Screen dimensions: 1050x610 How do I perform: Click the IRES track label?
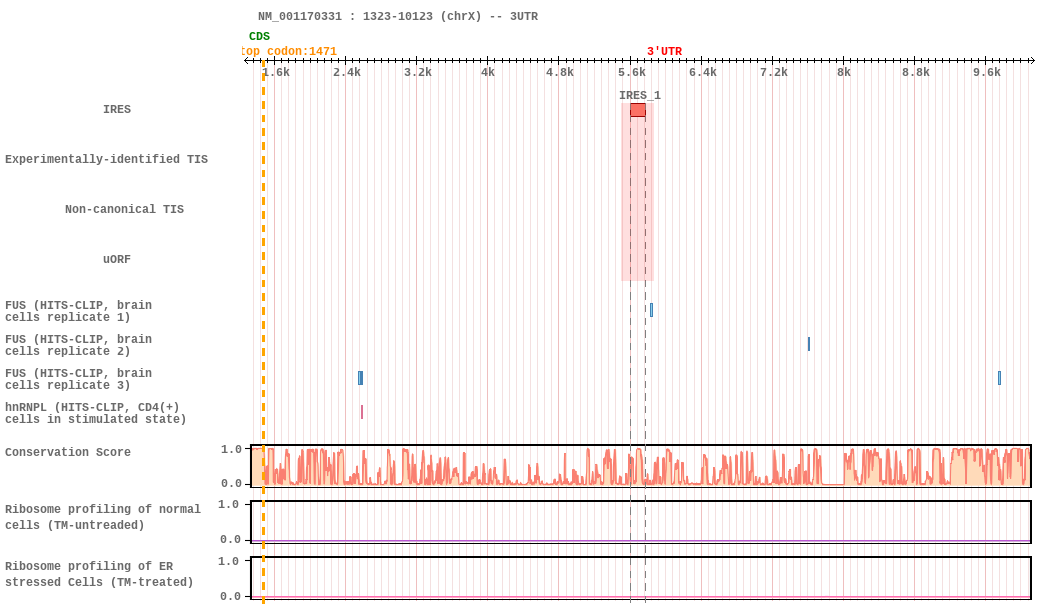[117, 109]
